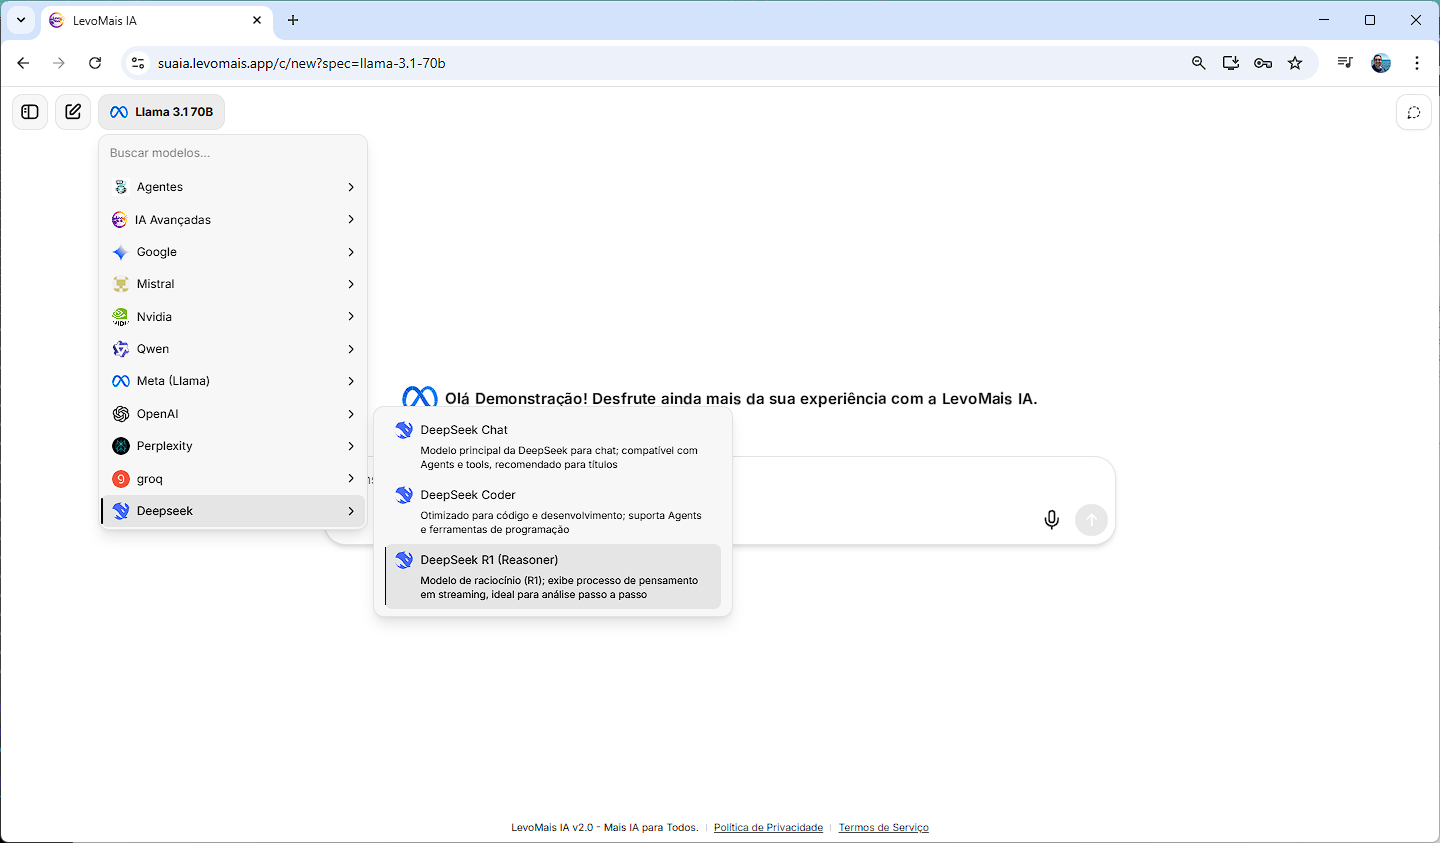The image size is (1440, 843).
Task: Click the temporary chat icon at top right
Action: click(1413, 113)
